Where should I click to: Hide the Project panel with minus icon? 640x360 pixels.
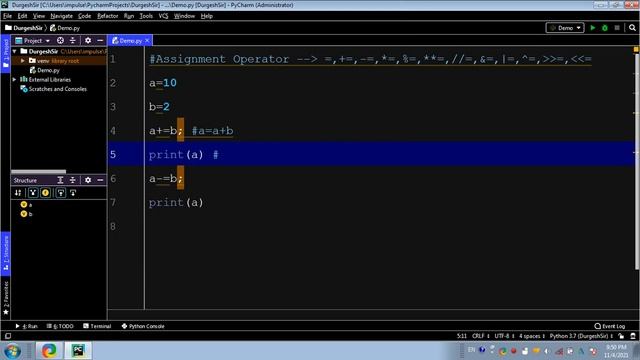click(x=100, y=40)
